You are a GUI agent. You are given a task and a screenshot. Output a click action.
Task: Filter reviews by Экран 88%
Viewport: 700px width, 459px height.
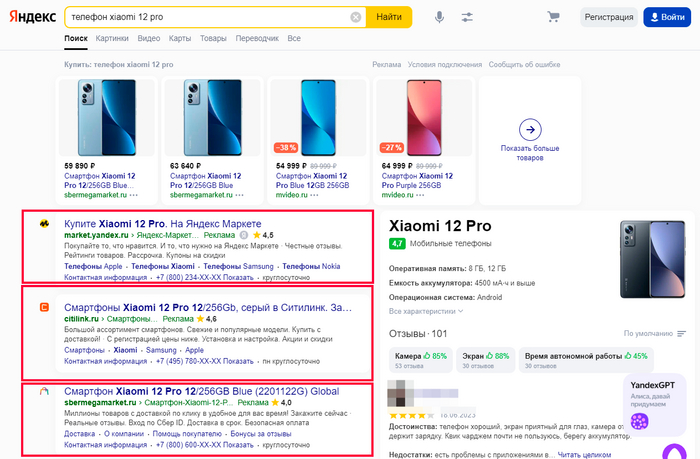click(x=486, y=360)
